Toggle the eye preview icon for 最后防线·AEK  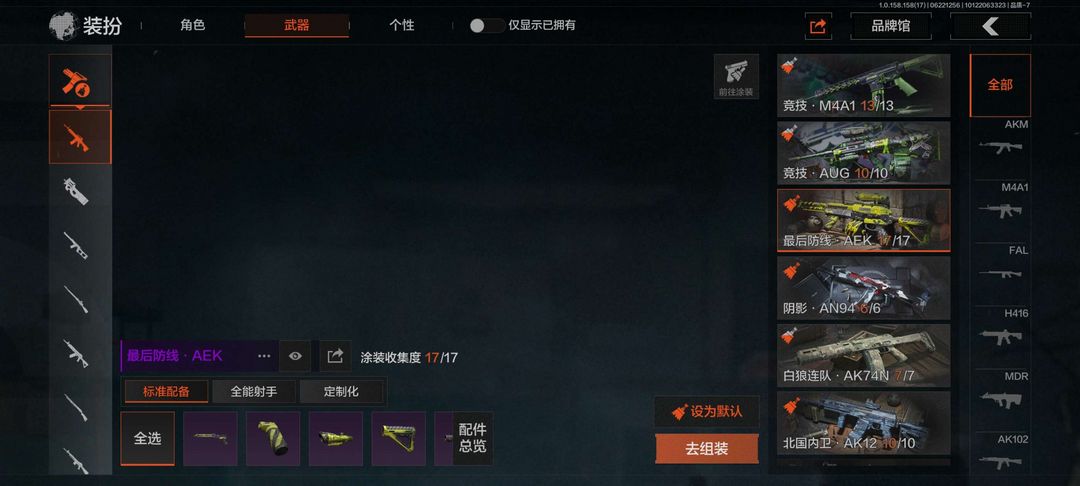point(295,356)
